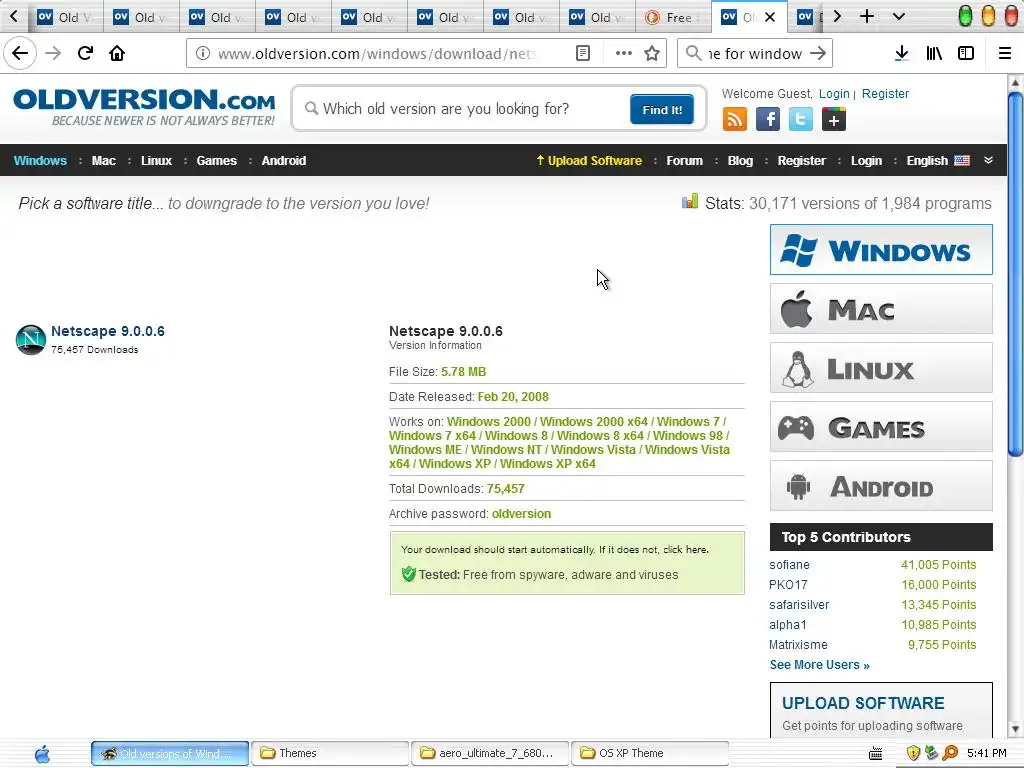This screenshot has width=1024, height=768.
Task: Go back with the browser back arrow
Action: (20, 54)
